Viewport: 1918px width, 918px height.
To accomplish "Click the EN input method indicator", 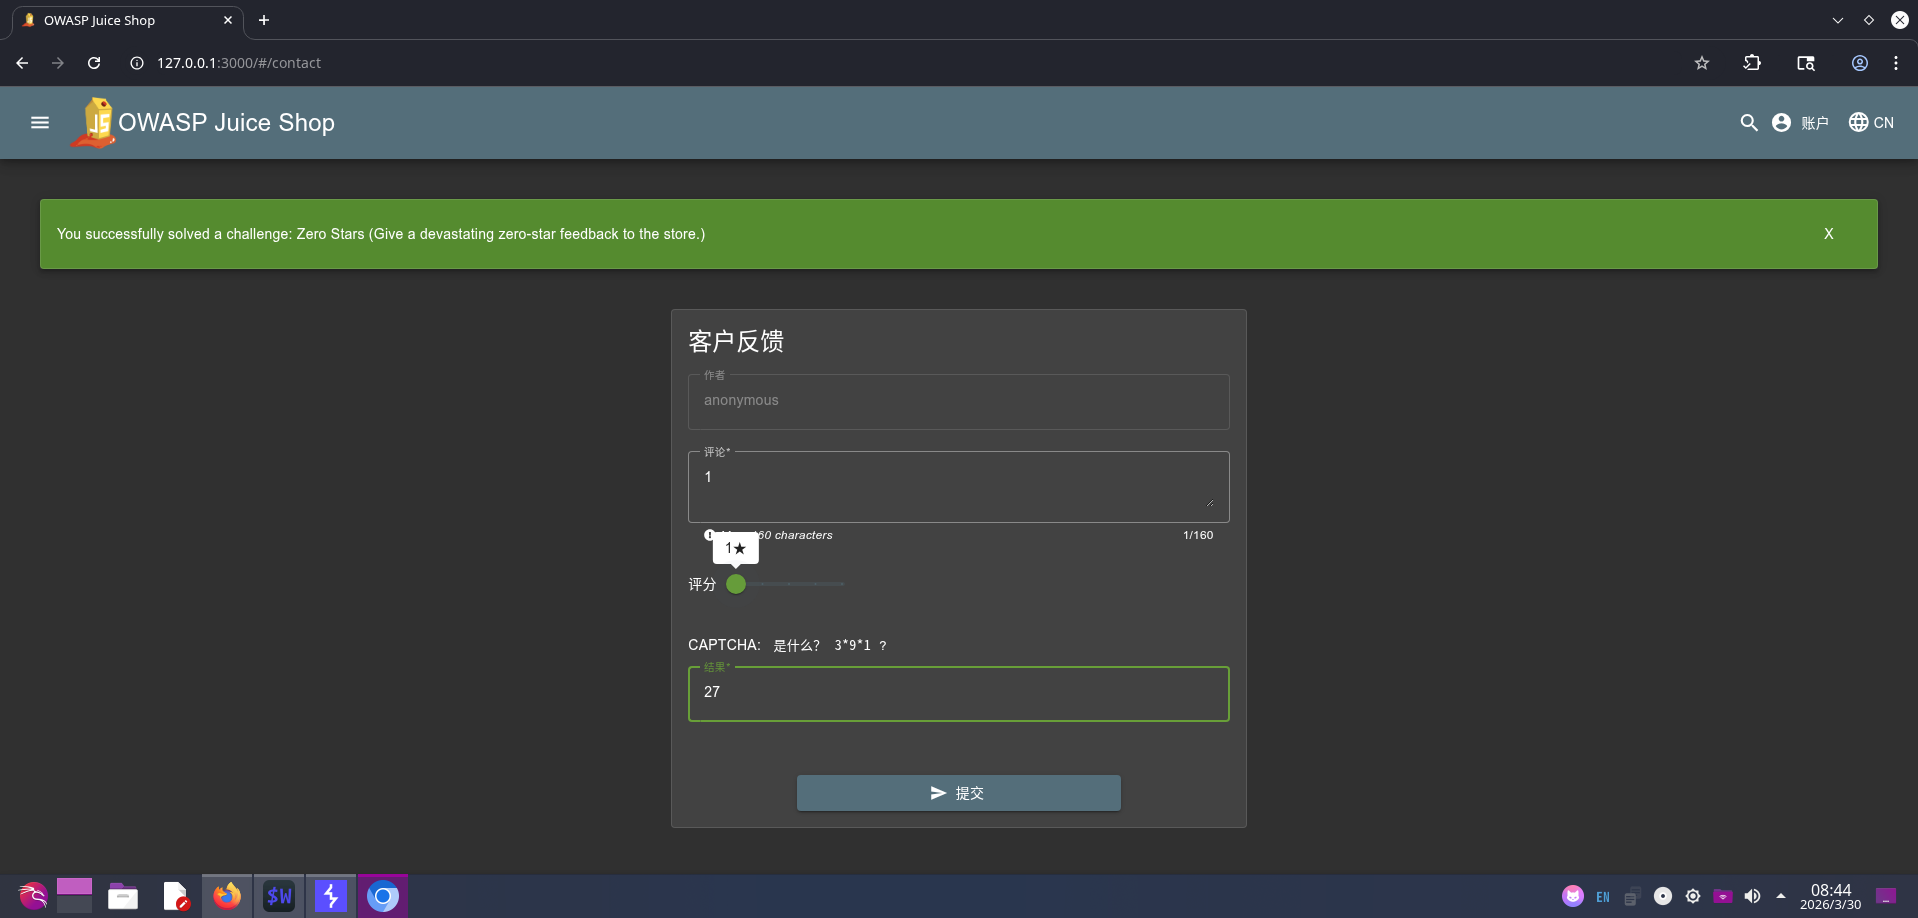I will [1603, 897].
